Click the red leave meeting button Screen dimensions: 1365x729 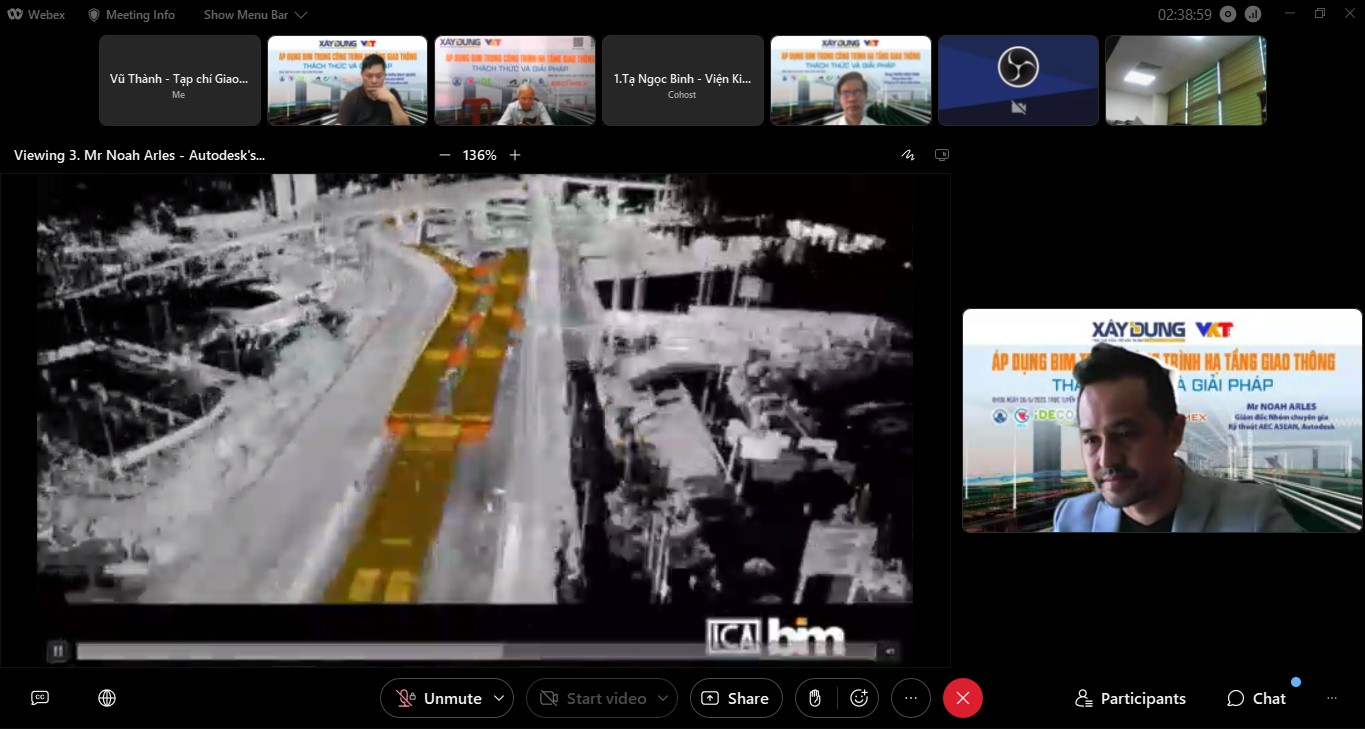click(x=962, y=698)
